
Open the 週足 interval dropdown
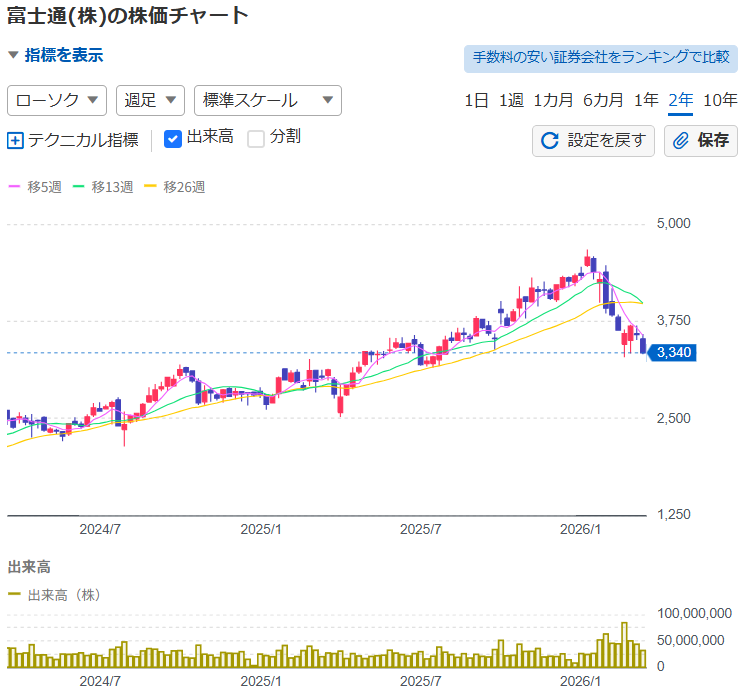[151, 100]
